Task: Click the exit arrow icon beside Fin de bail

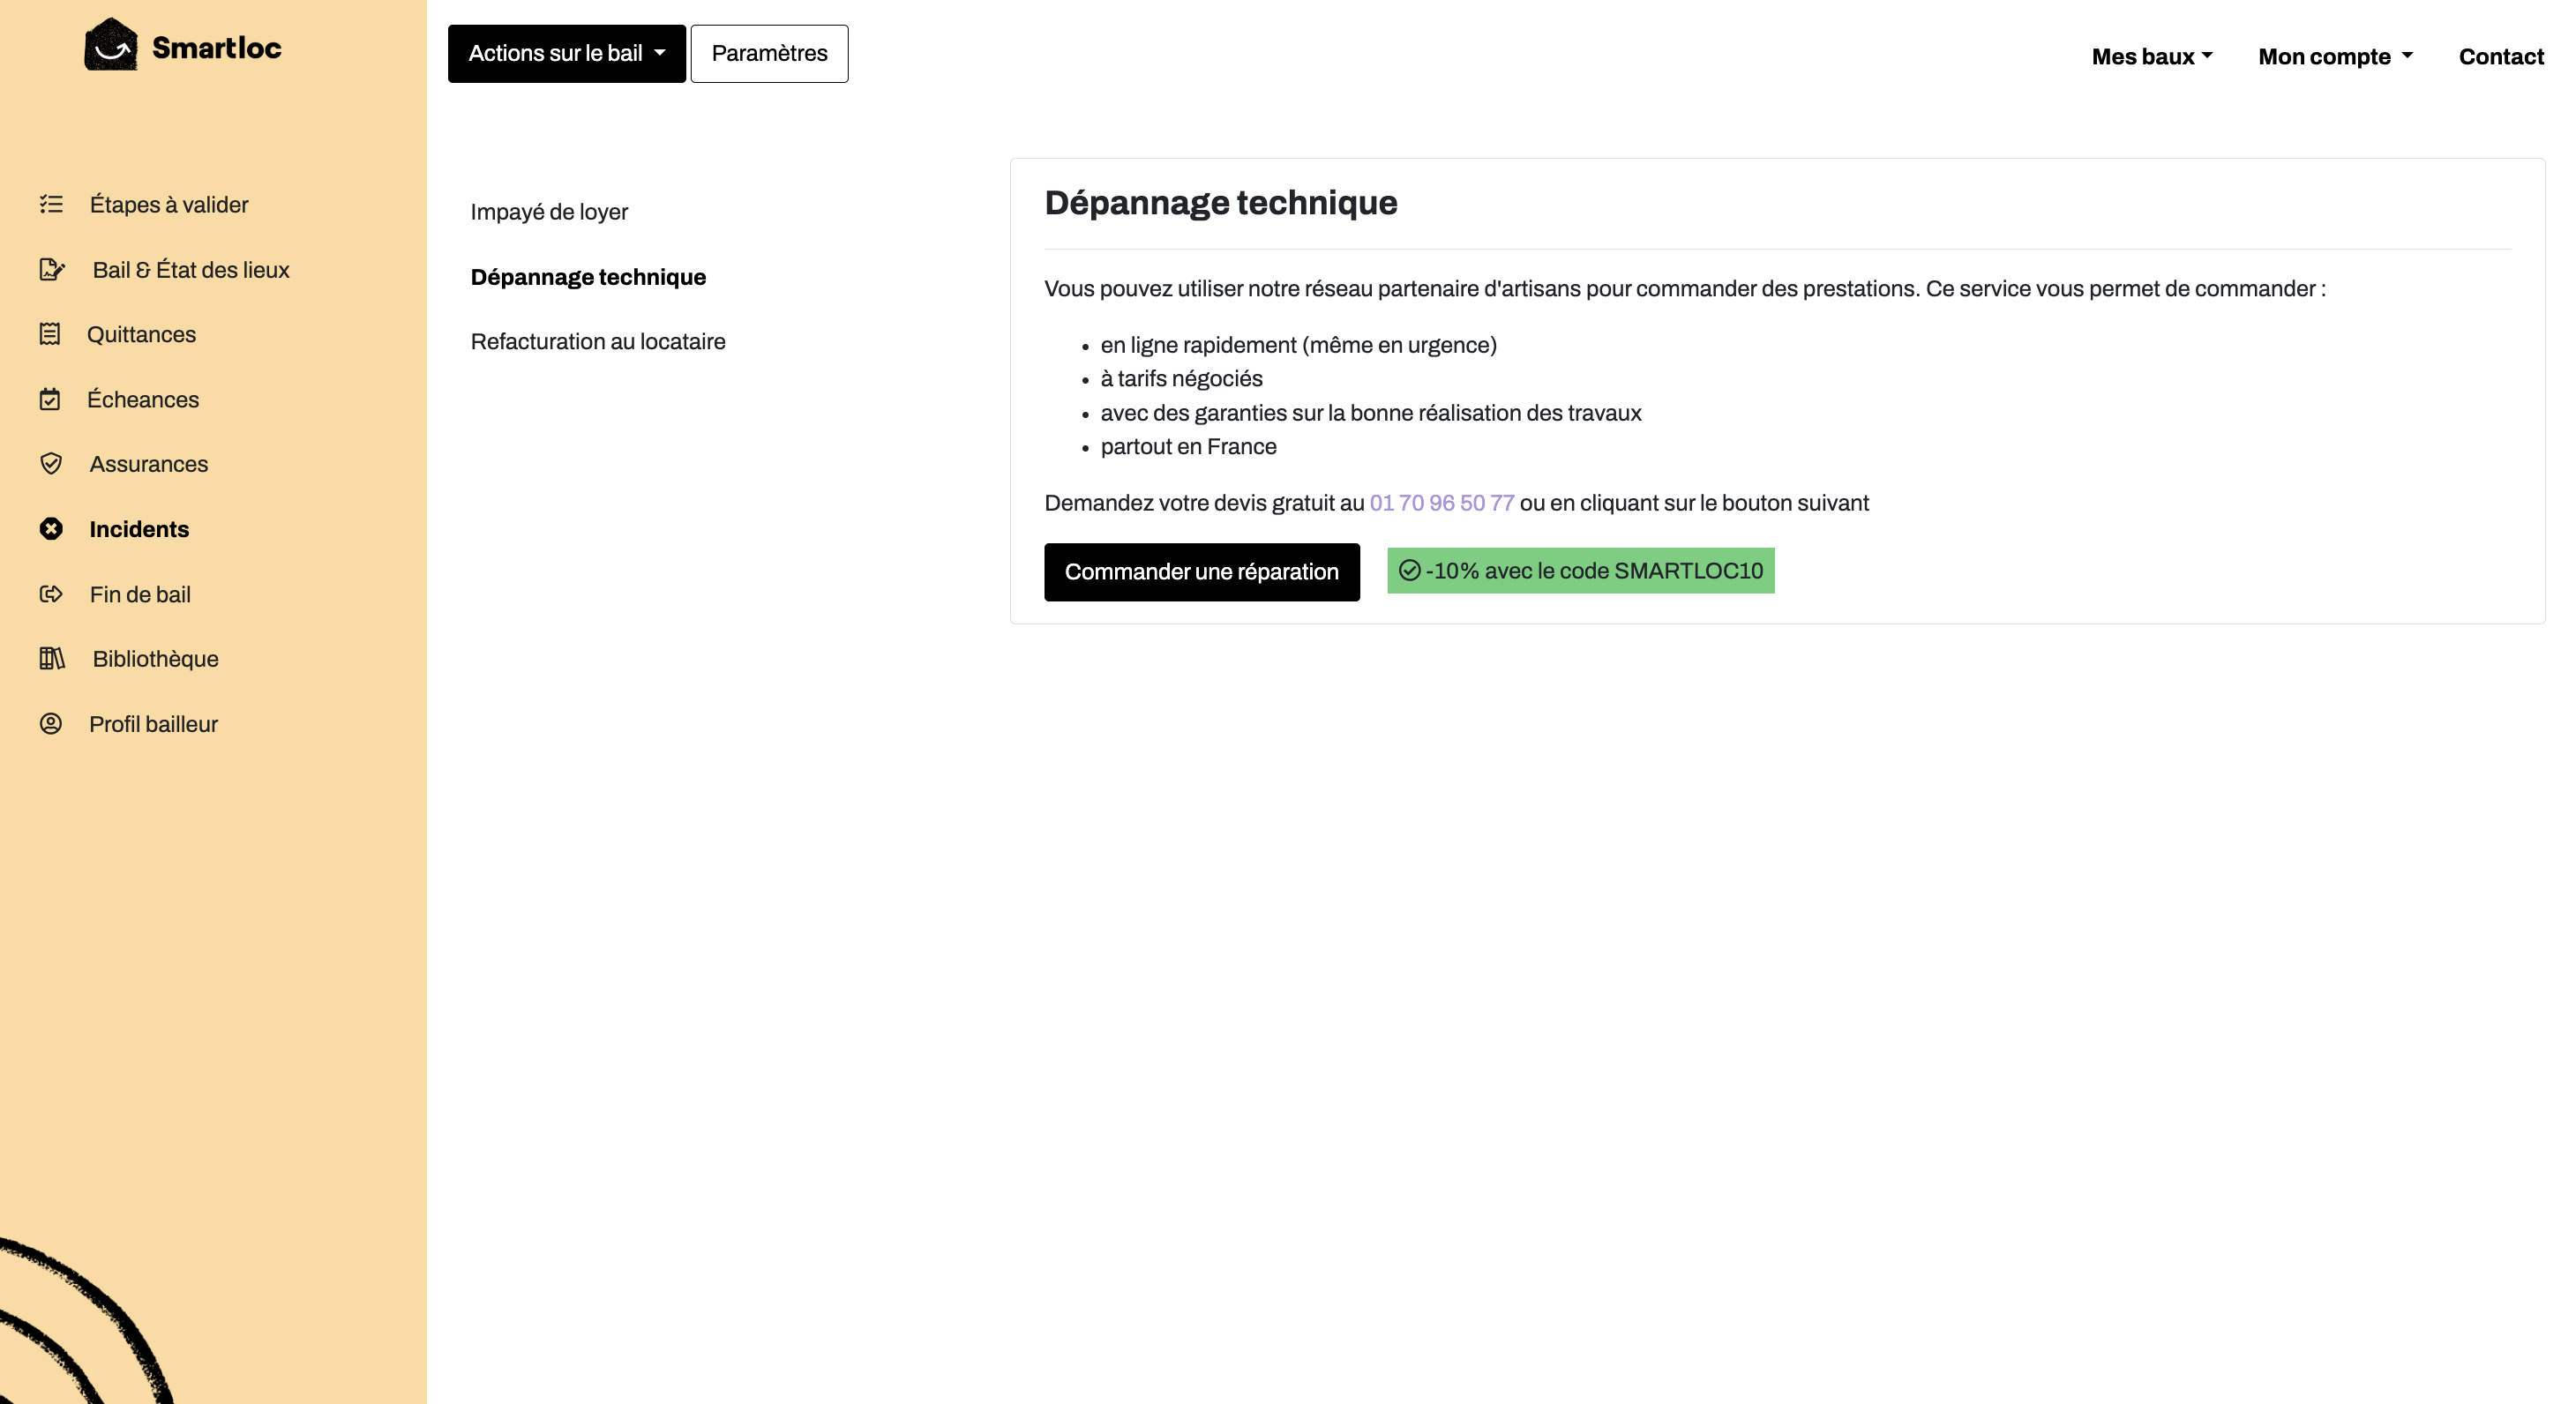Action: pos(51,594)
